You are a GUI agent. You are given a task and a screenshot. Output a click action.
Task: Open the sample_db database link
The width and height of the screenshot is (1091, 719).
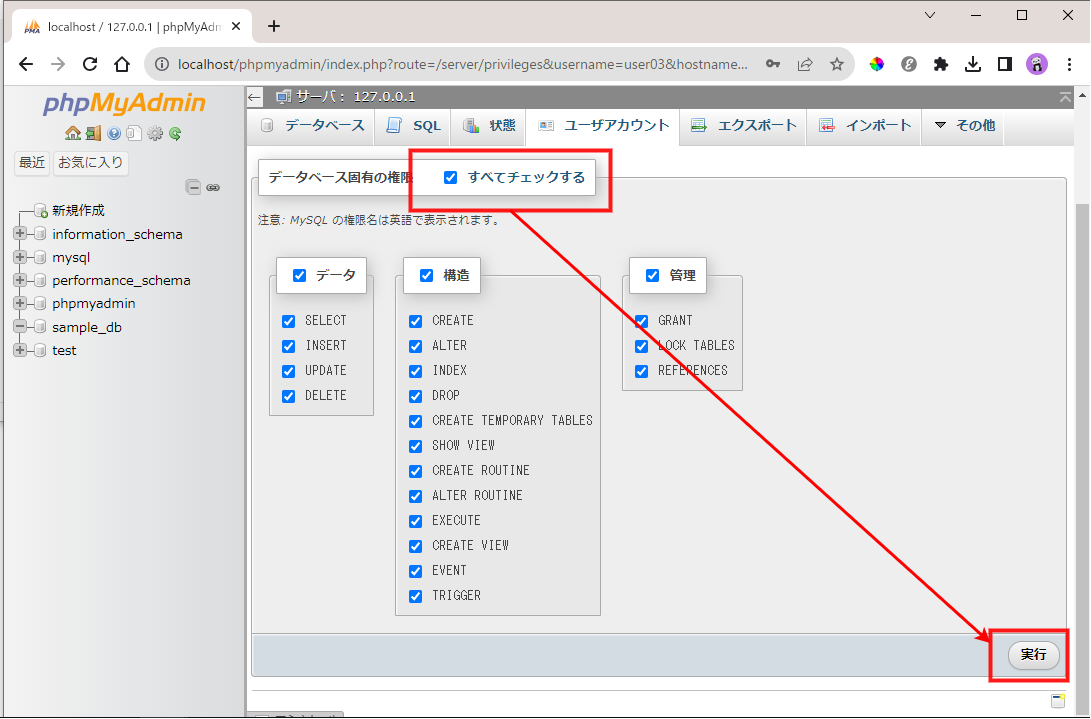[87, 327]
